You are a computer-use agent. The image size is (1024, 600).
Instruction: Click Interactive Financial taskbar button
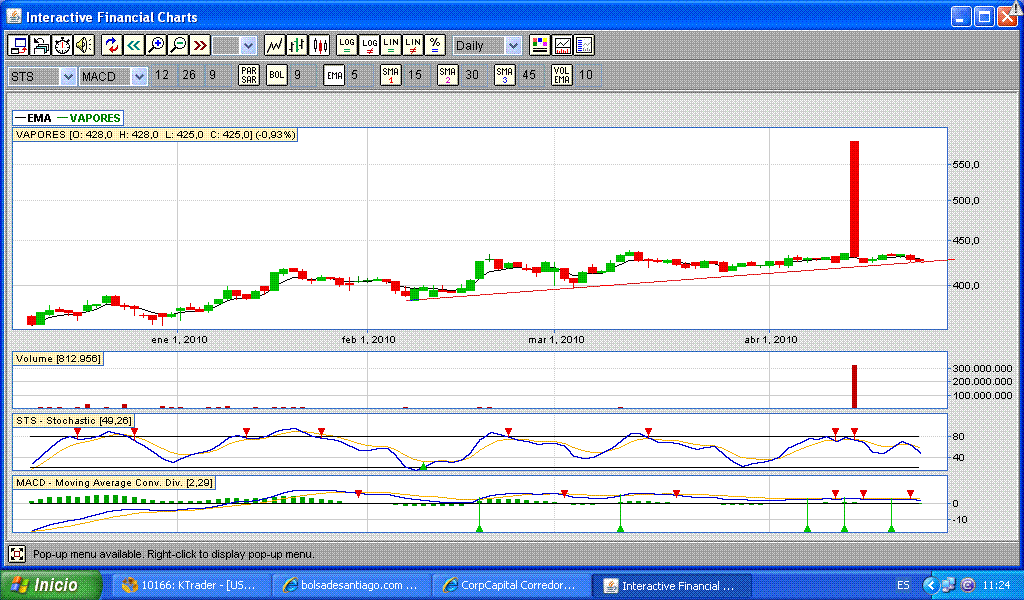click(x=671, y=586)
